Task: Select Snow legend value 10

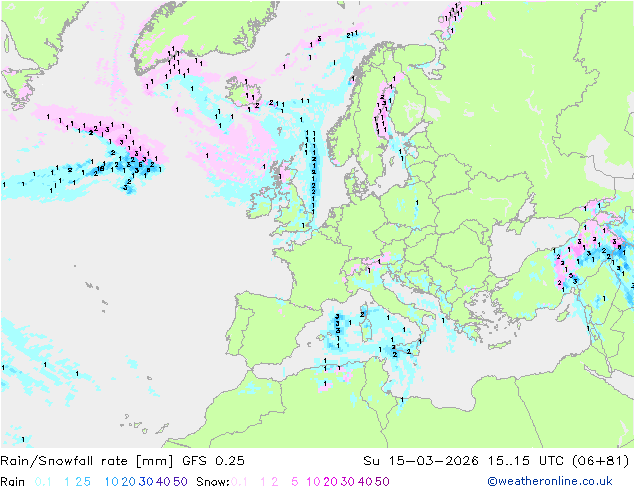Action: (313, 482)
